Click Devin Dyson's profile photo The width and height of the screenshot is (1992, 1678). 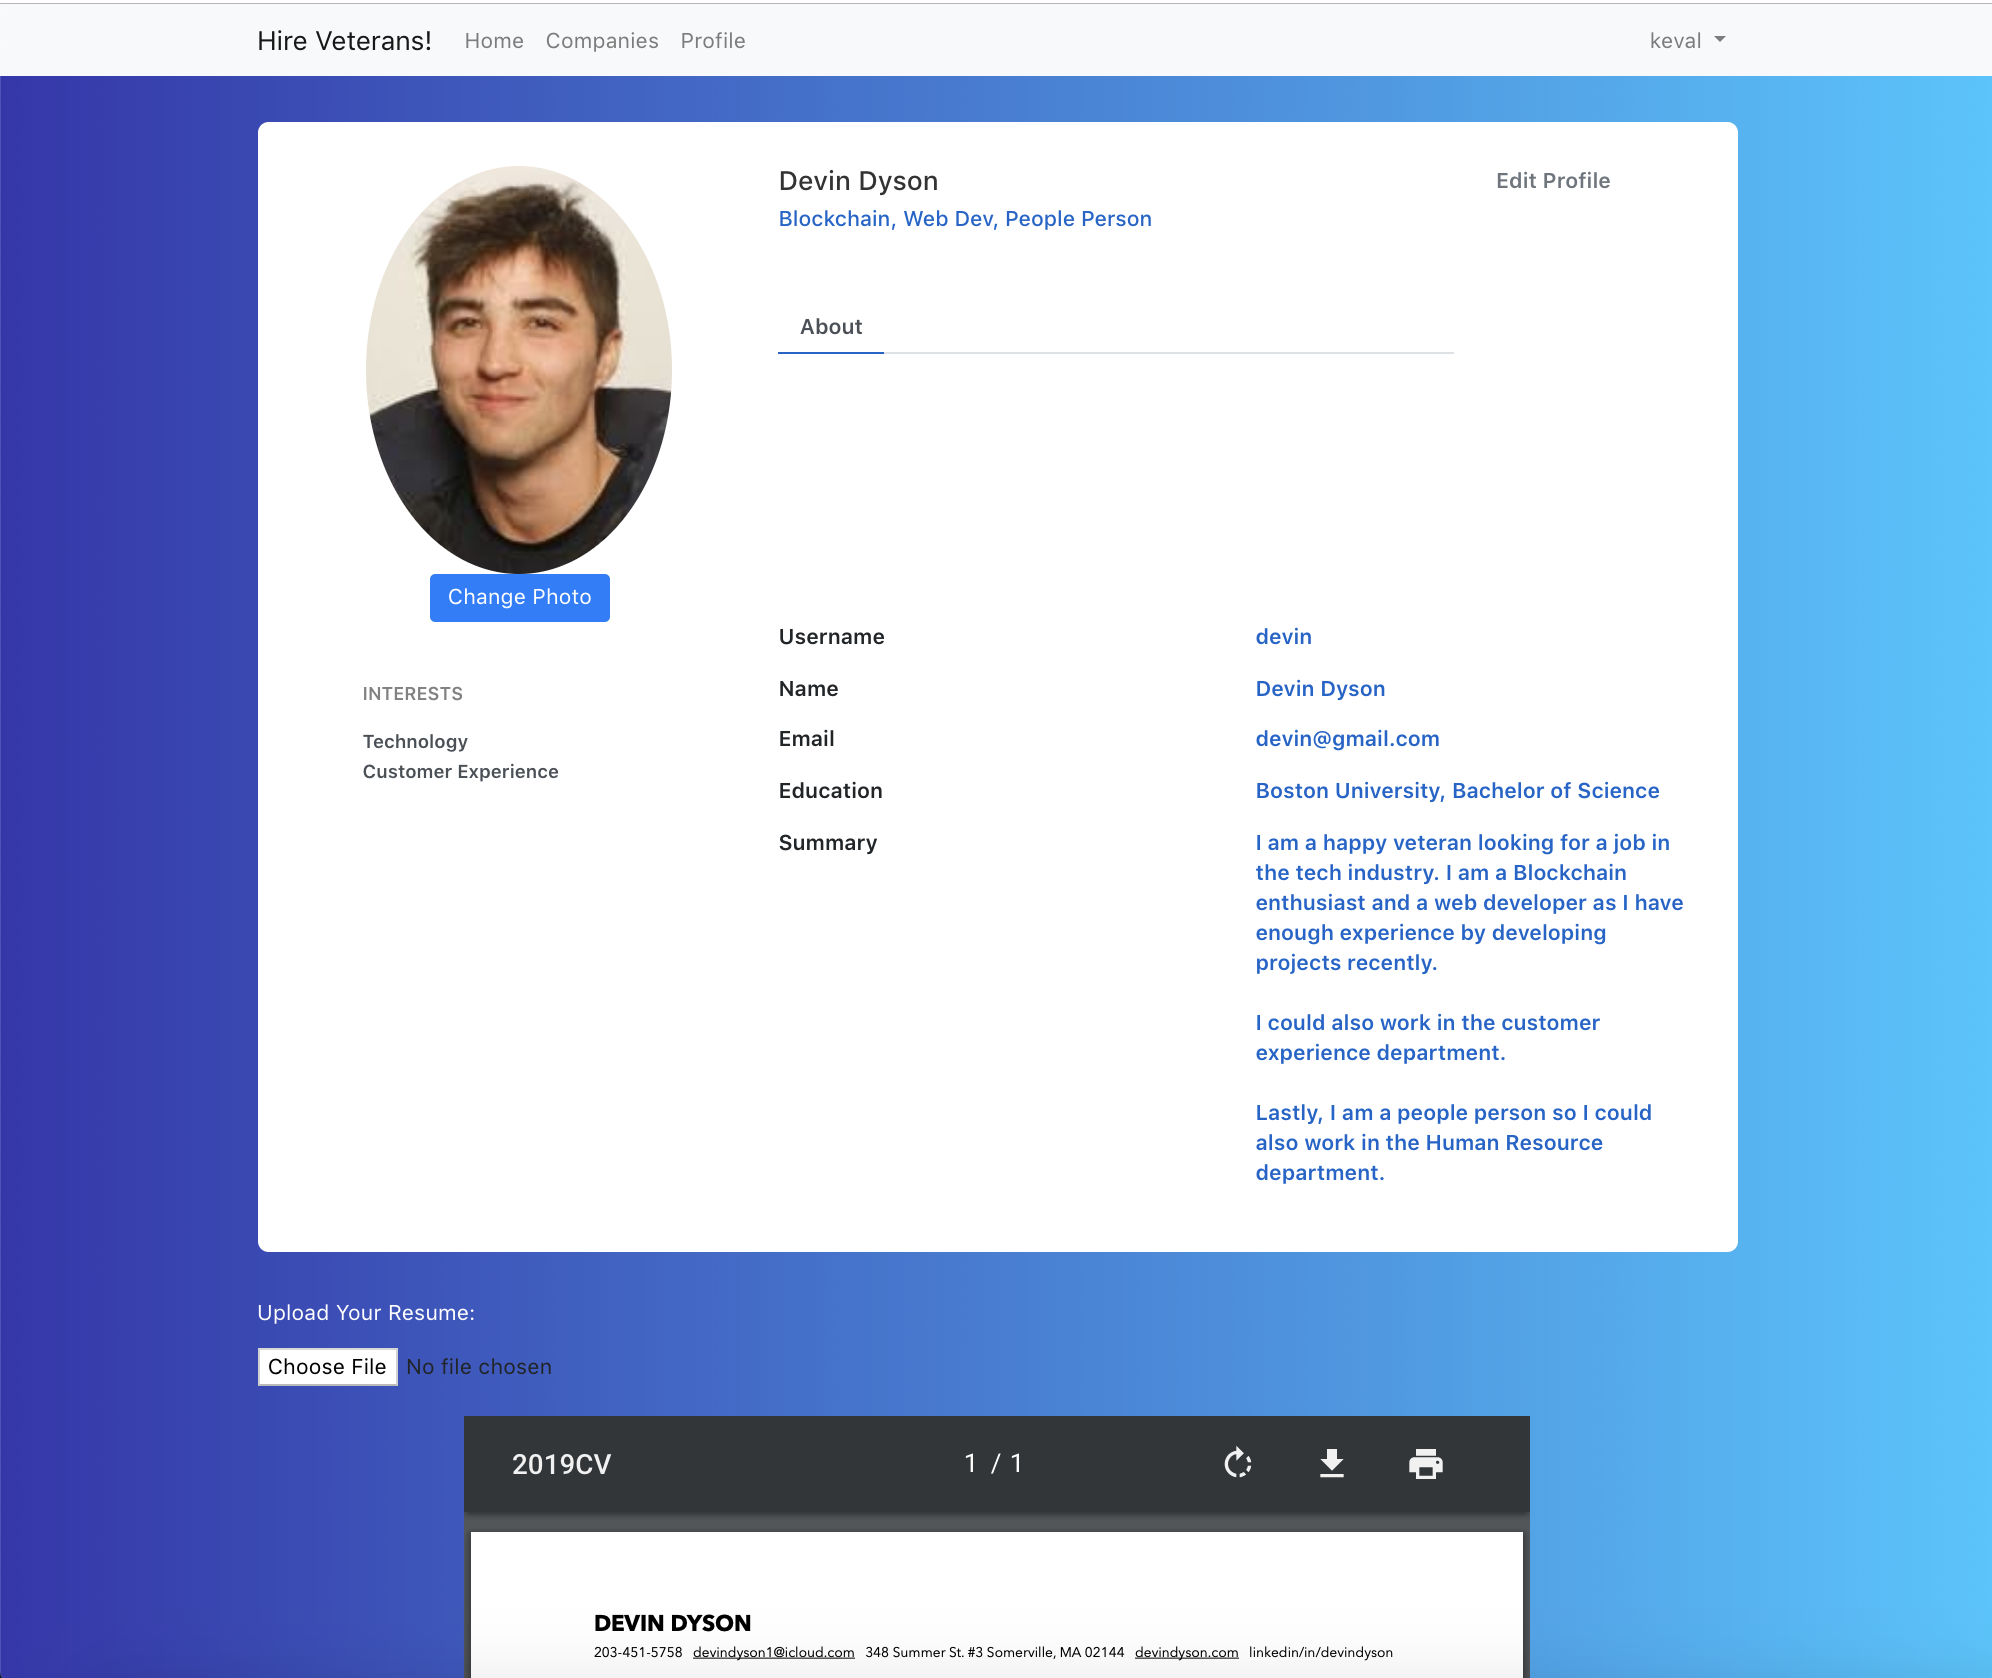[519, 370]
